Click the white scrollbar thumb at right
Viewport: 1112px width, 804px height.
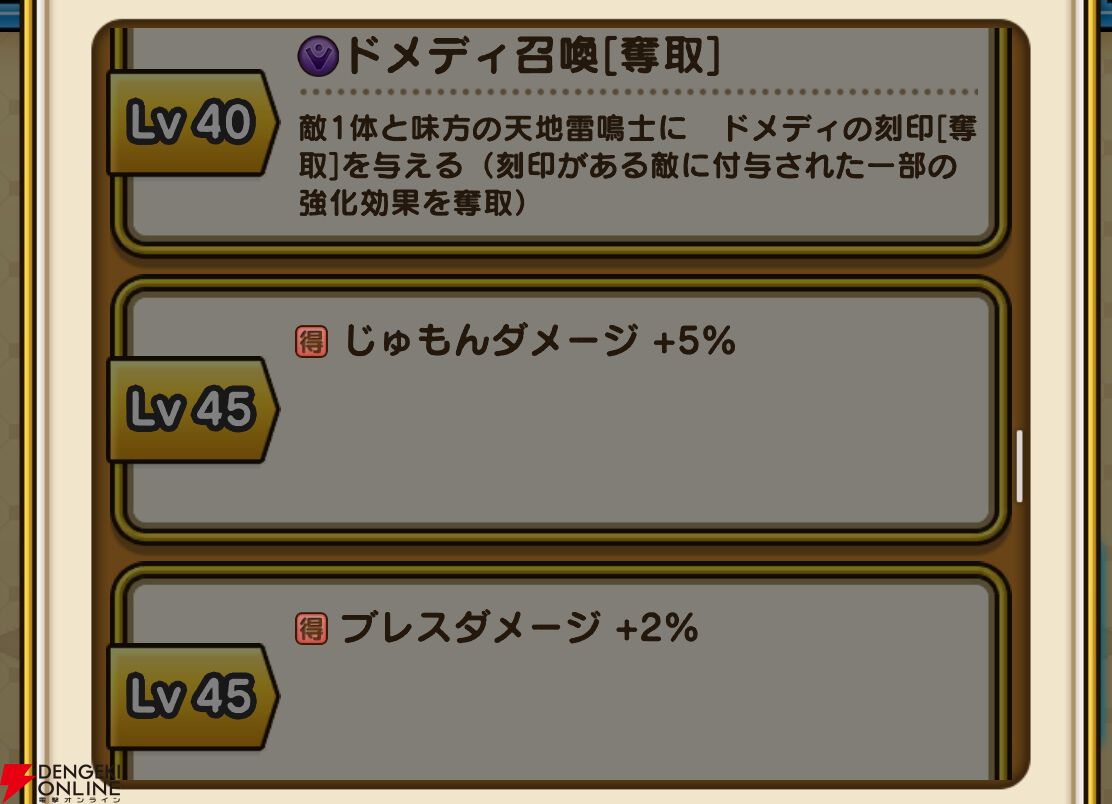(1019, 466)
